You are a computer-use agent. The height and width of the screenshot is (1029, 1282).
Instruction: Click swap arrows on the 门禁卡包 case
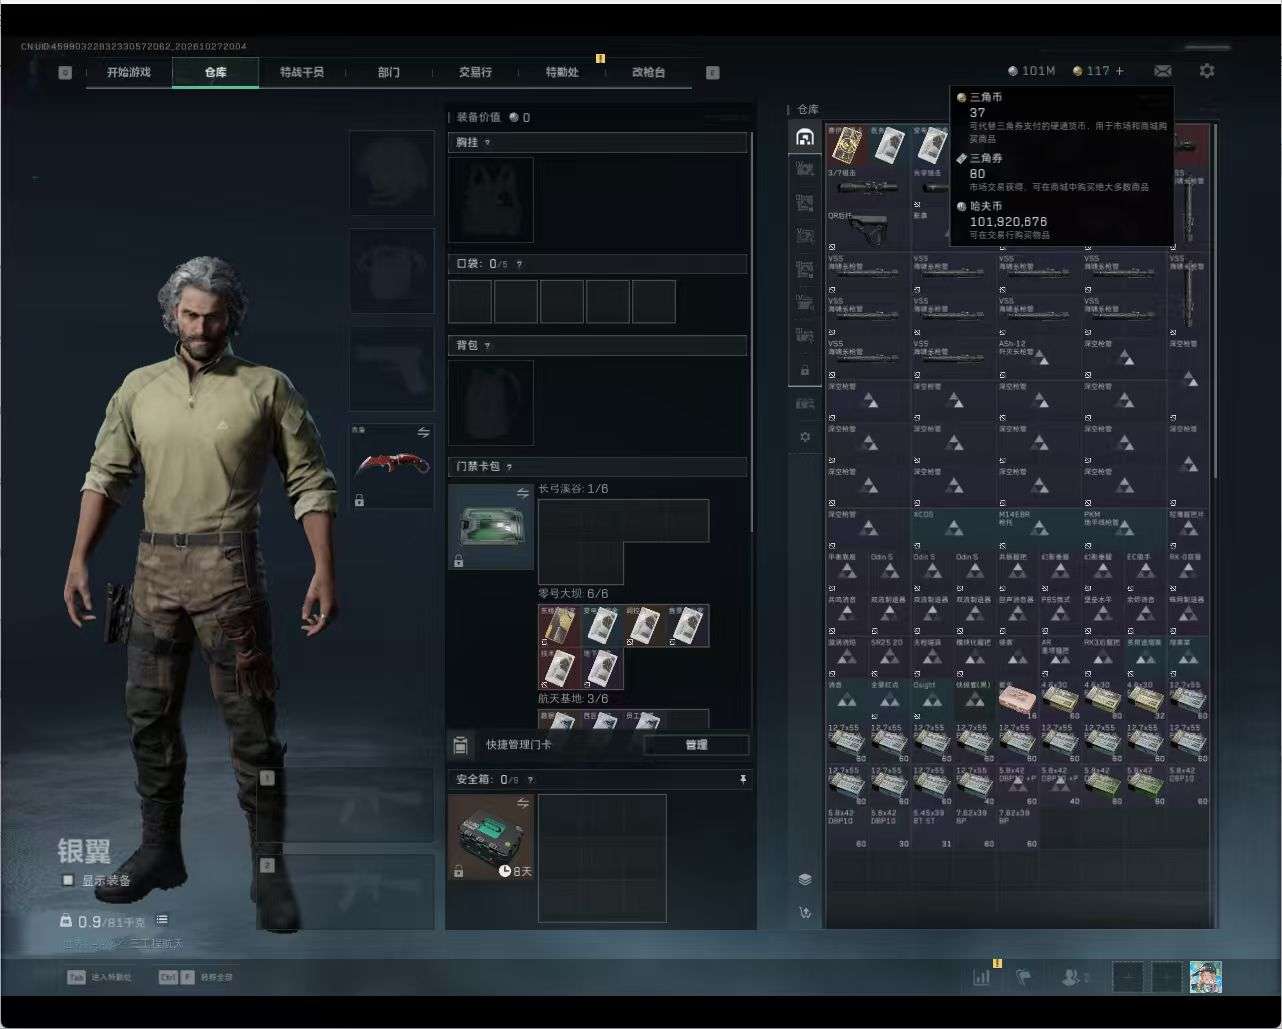[x=522, y=493]
